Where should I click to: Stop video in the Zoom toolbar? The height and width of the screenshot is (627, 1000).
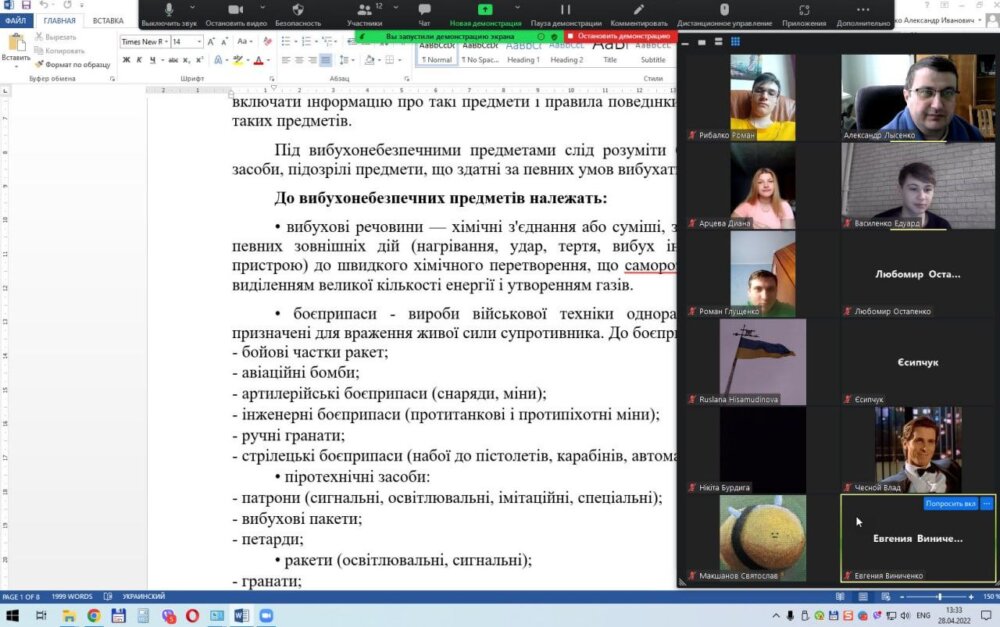point(235,14)
